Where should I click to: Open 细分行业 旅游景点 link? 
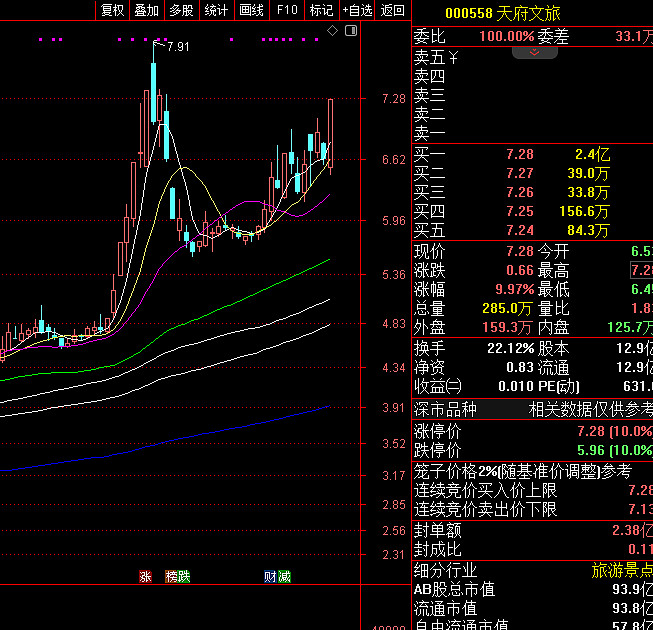[622, 570]
